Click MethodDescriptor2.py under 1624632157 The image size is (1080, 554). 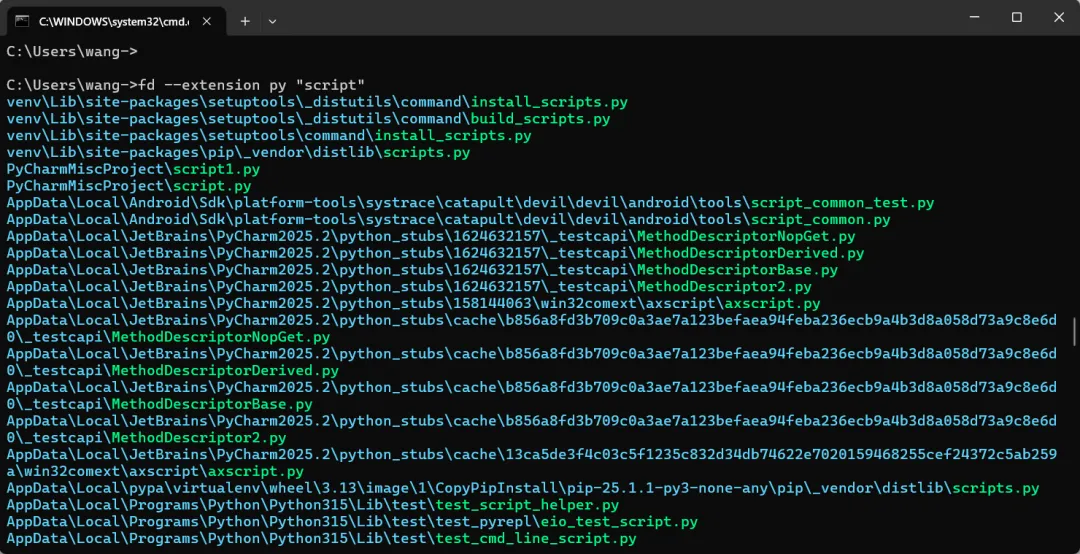click(724, 287)
